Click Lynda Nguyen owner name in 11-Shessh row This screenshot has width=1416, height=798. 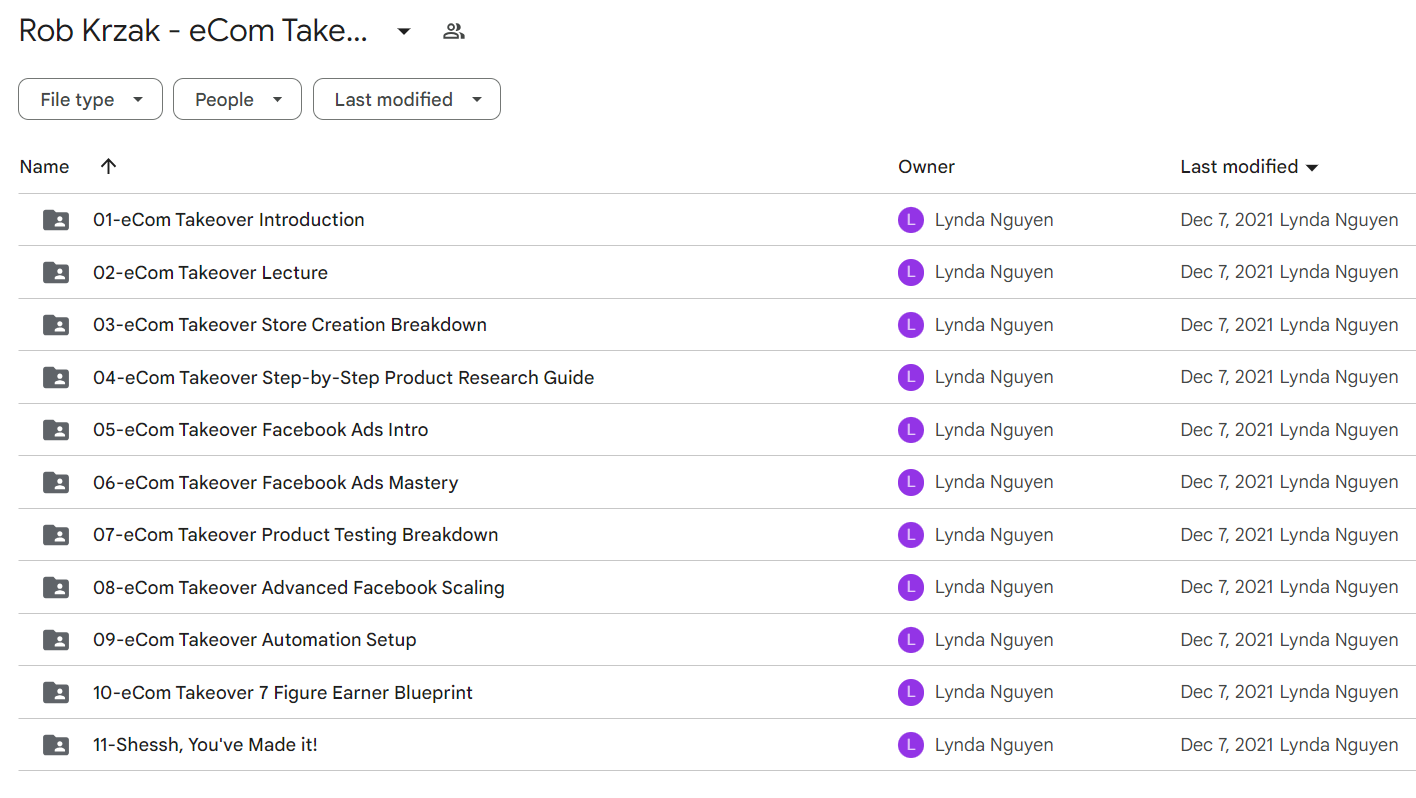994,745
